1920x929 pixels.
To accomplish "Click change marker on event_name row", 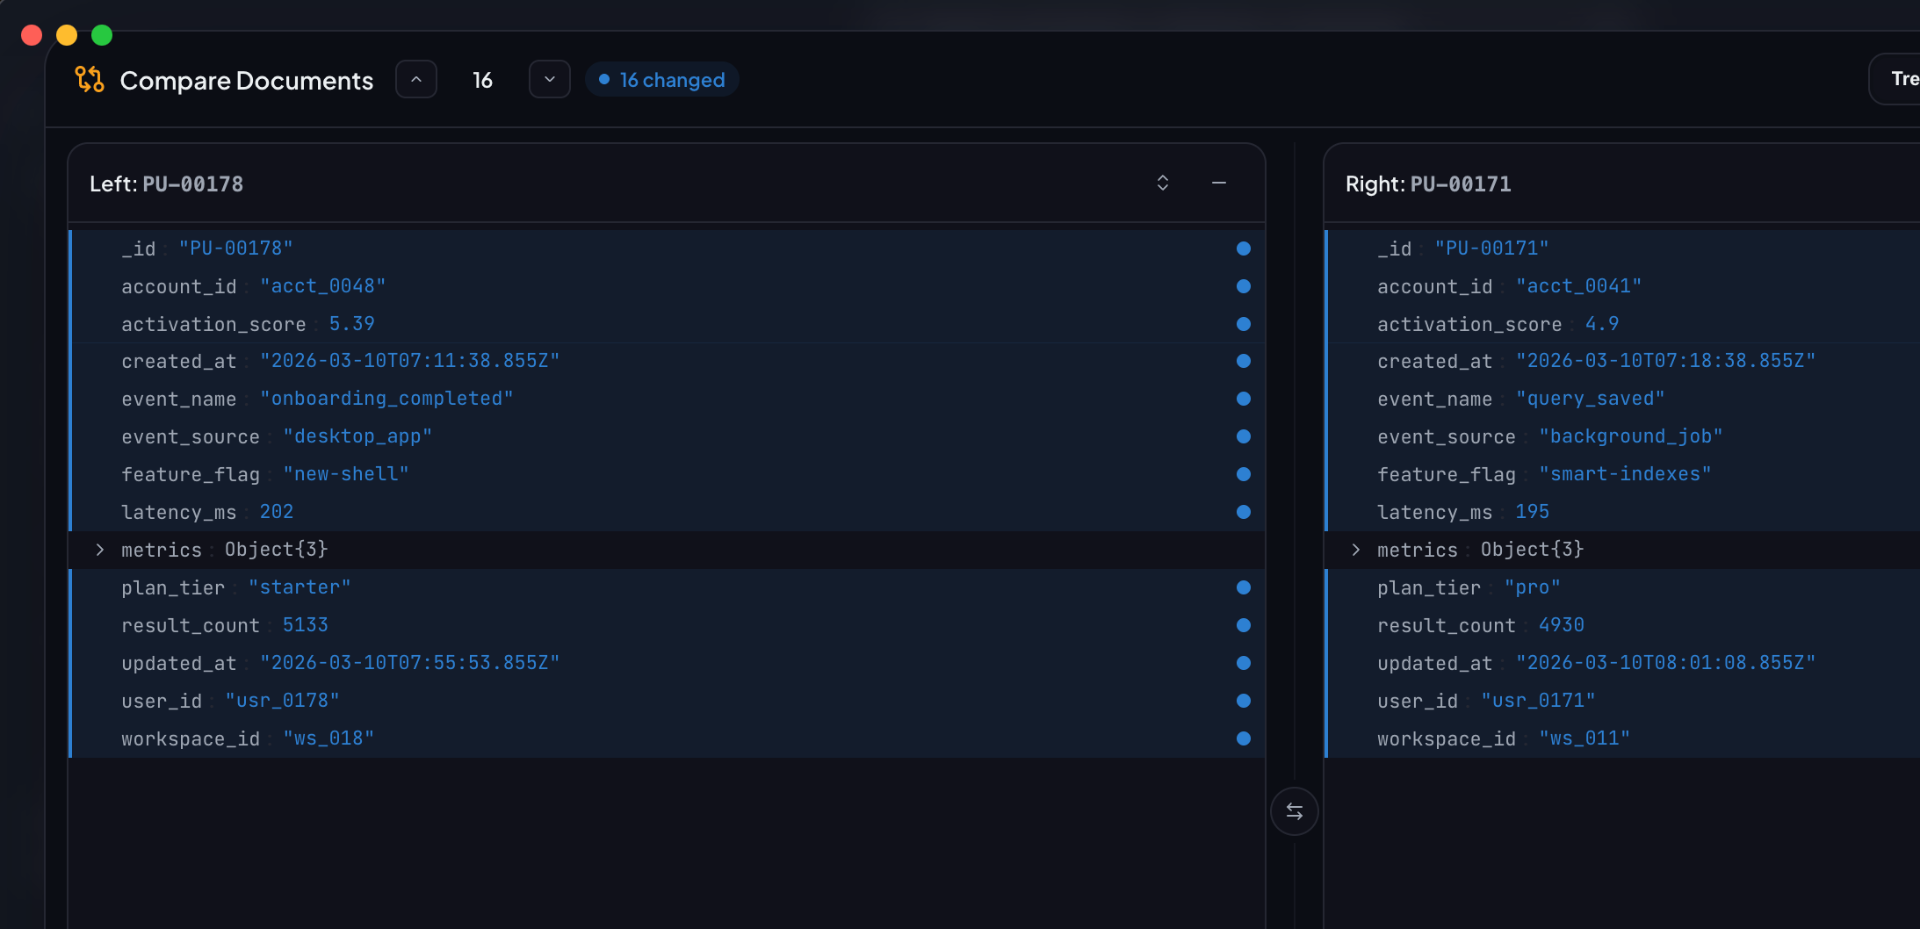I will (1243, 399).
